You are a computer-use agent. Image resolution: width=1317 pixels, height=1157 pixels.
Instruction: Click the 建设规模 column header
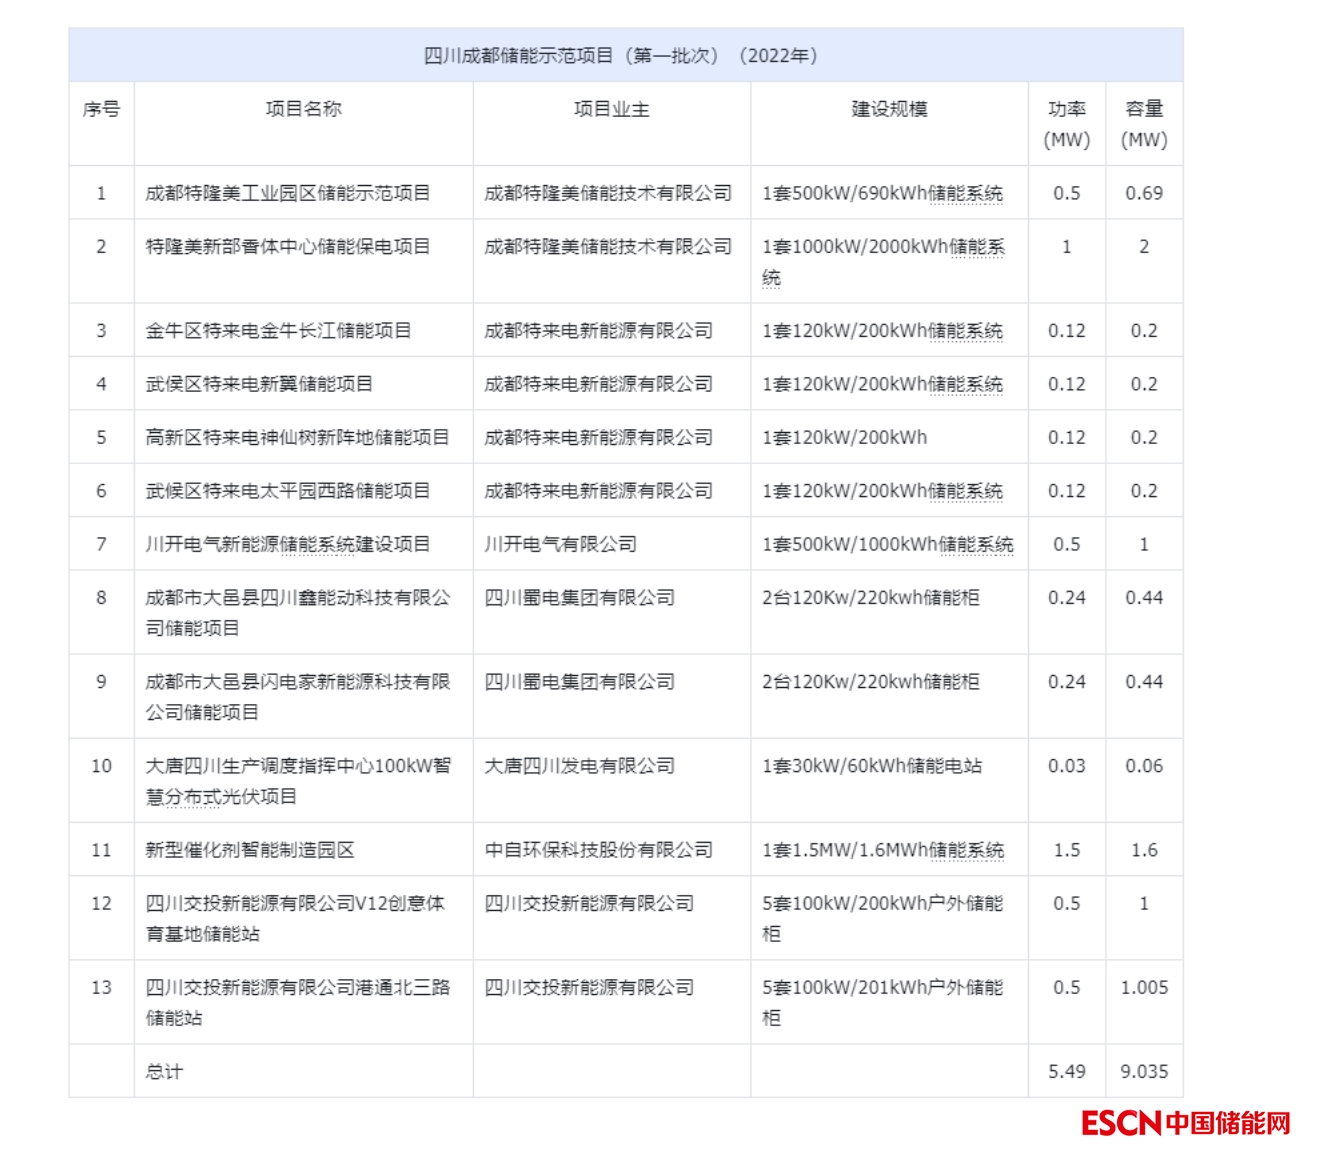pos(889,109)
